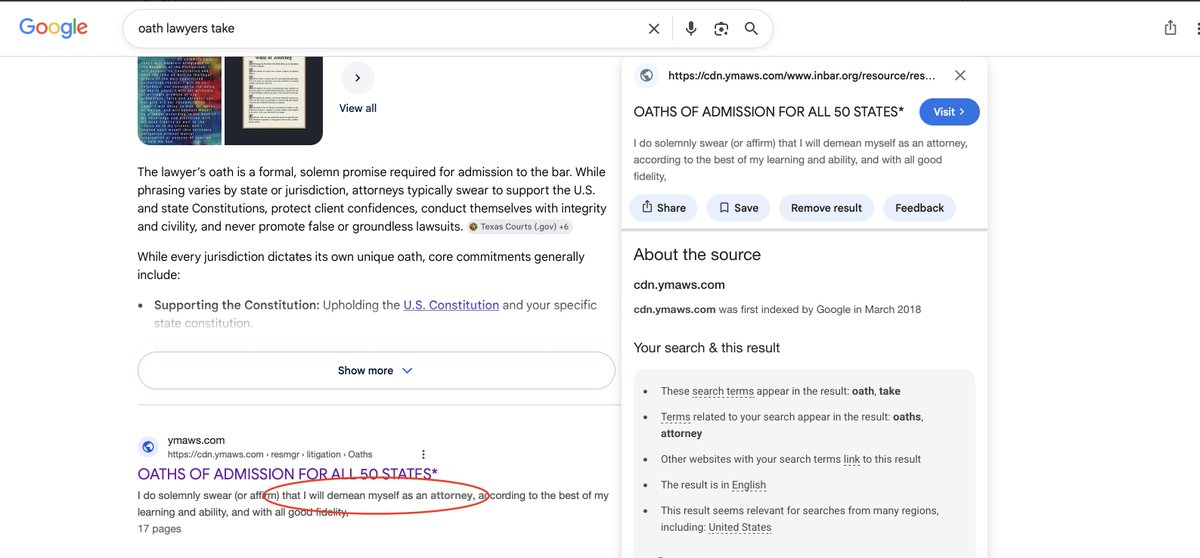Start voice search with microphone icon
The height and width of the screenshot is (558, 1200).
click(x=690, y=28)
